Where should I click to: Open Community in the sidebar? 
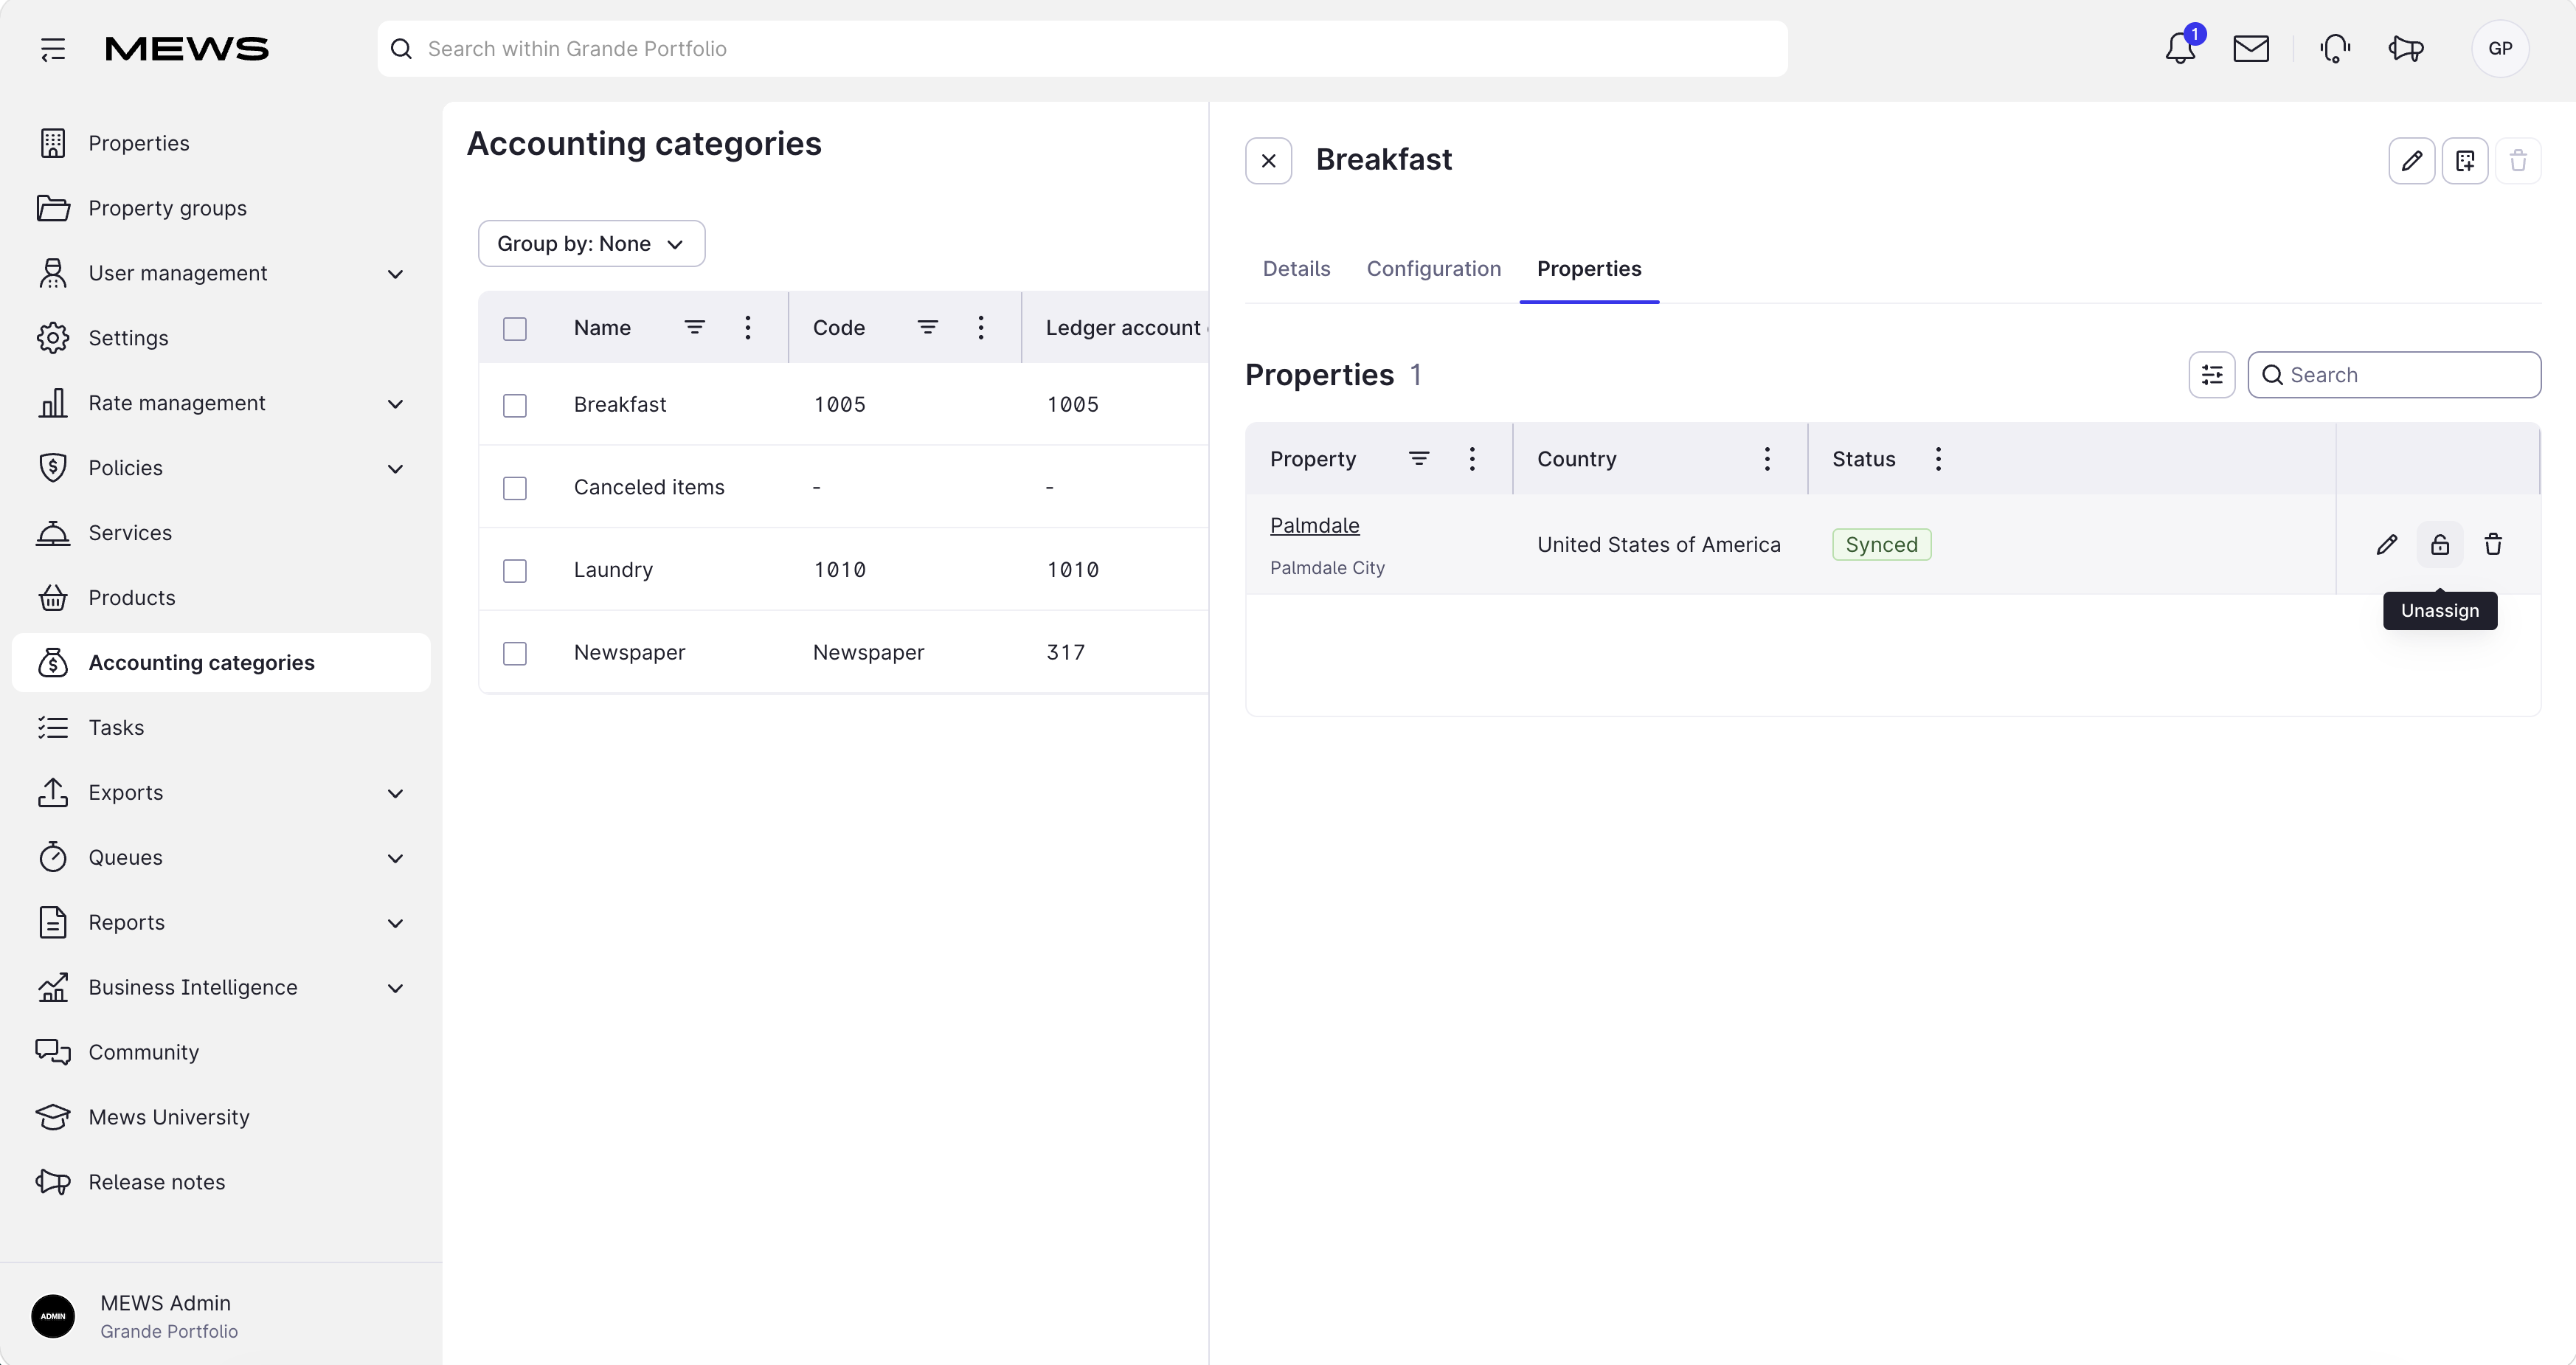tap(221, 1052)
